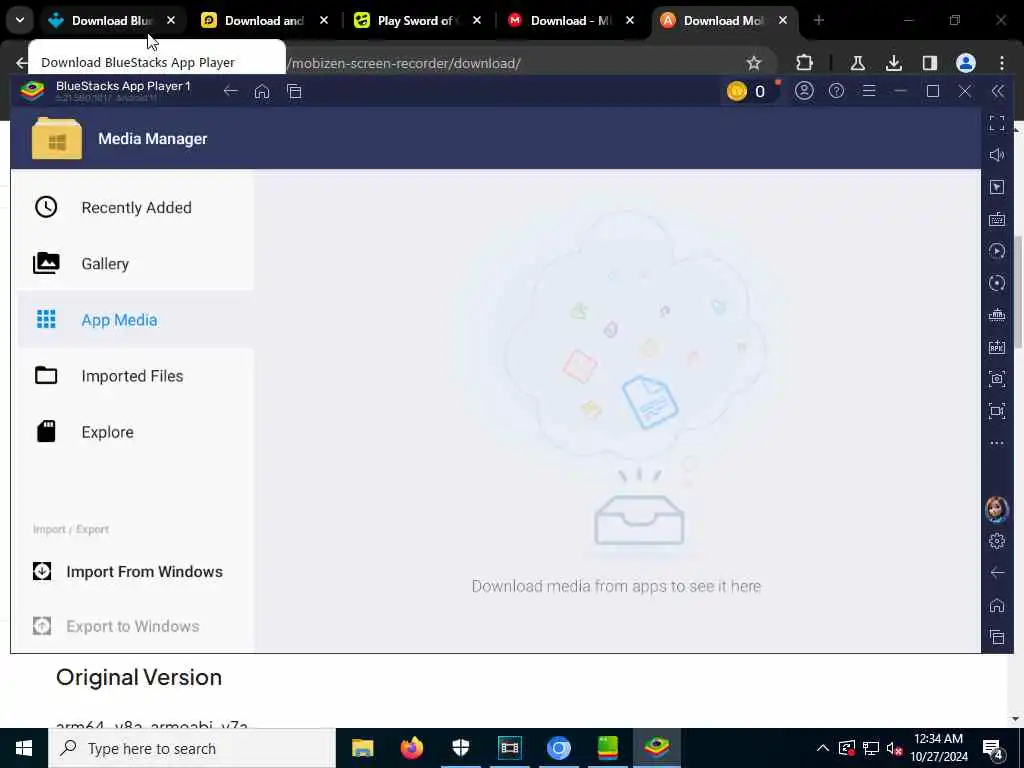1024x768 pixels.
Task: Open Chrome downloads icon
Action: (x=893, y=63)
